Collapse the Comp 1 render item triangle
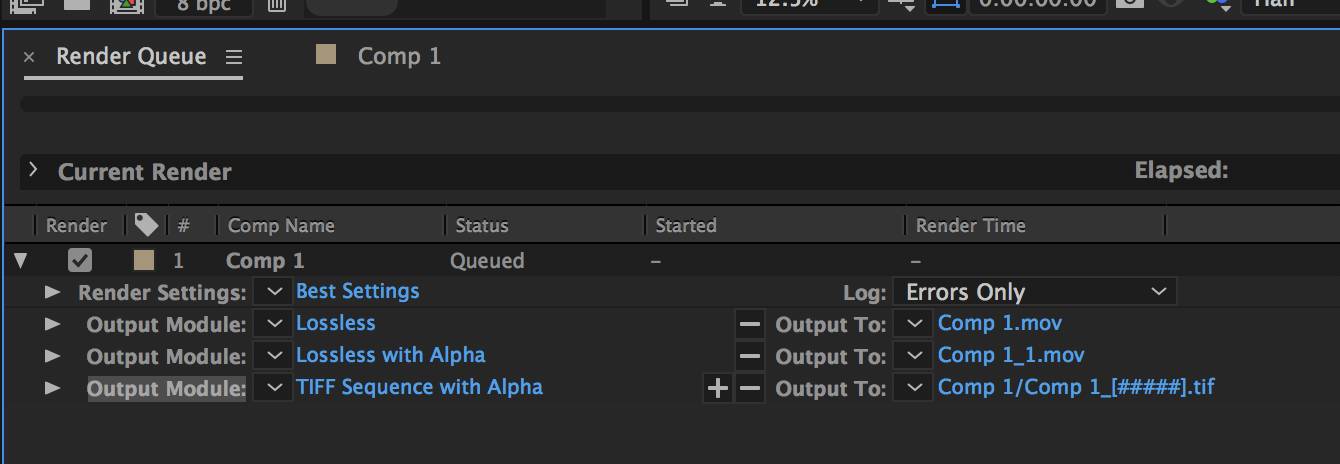Screen dimensions: 1340x464 pos(21,262)
